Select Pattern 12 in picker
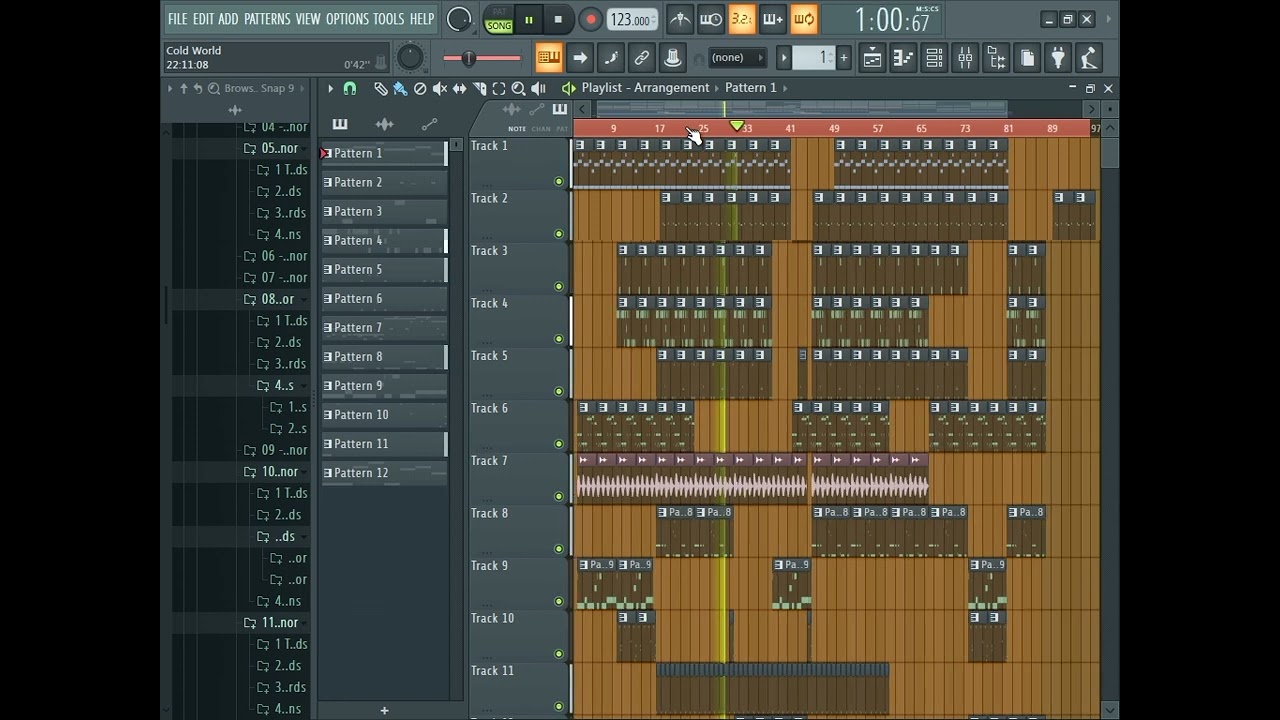 click(384, 472)
